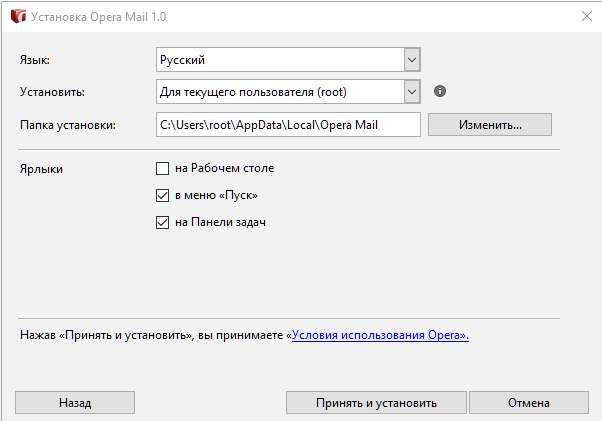Screen dimensions: 602x421
Task: Uncheck the taskbar shortcut checkbox
Action: [x=162, y=223]
